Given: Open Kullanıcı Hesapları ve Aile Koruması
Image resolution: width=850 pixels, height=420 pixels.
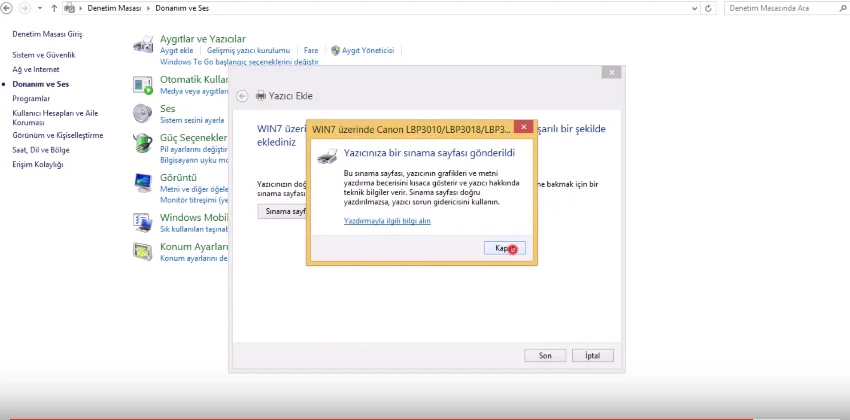Looking at the screenshot, I should 55,118.
